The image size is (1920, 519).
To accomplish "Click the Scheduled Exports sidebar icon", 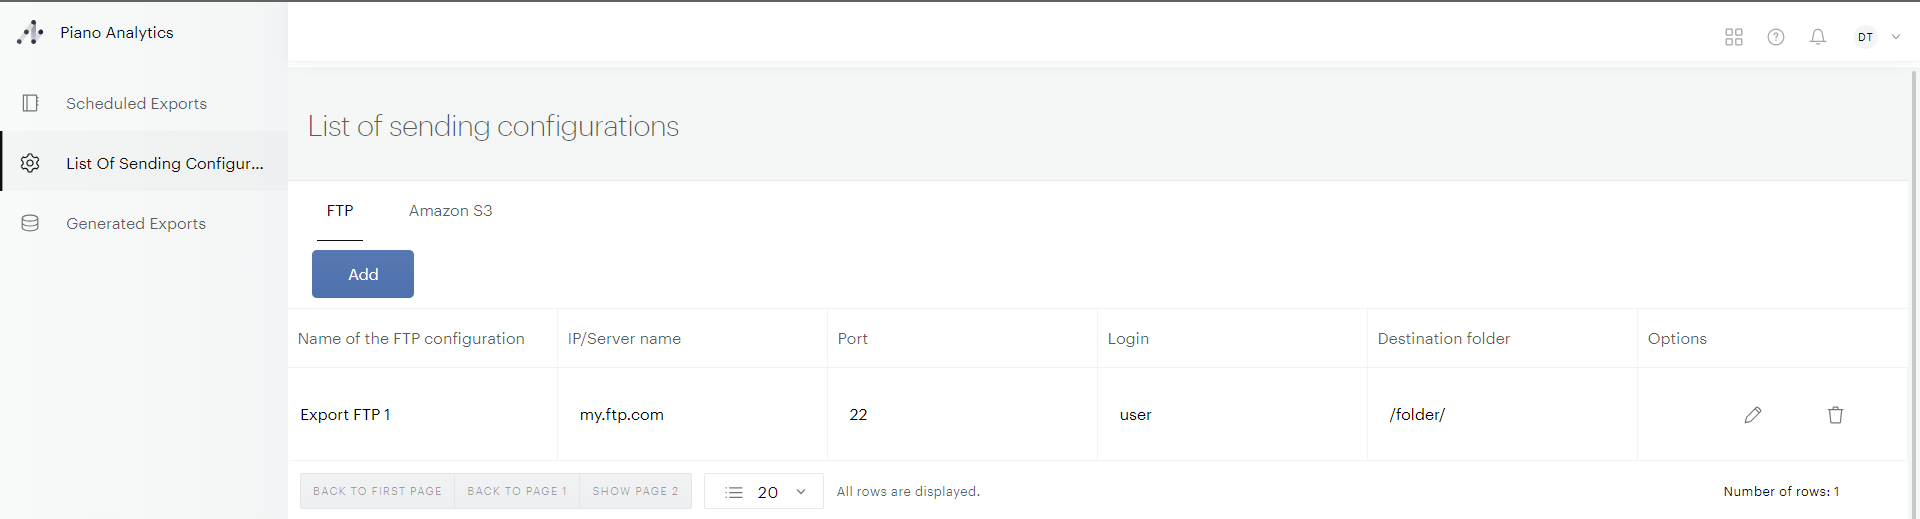I will (x=30, y=103).
